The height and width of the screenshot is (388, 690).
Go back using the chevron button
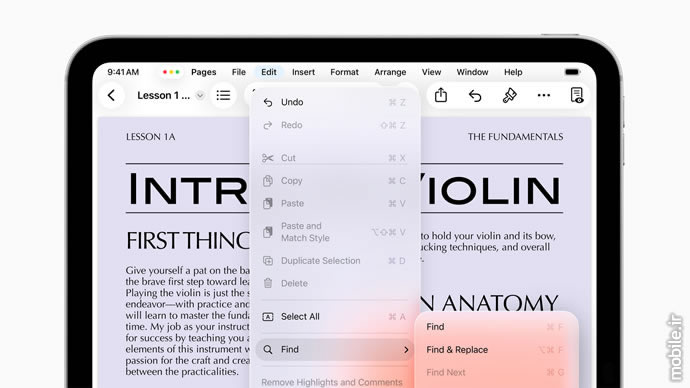pos(111,95)
